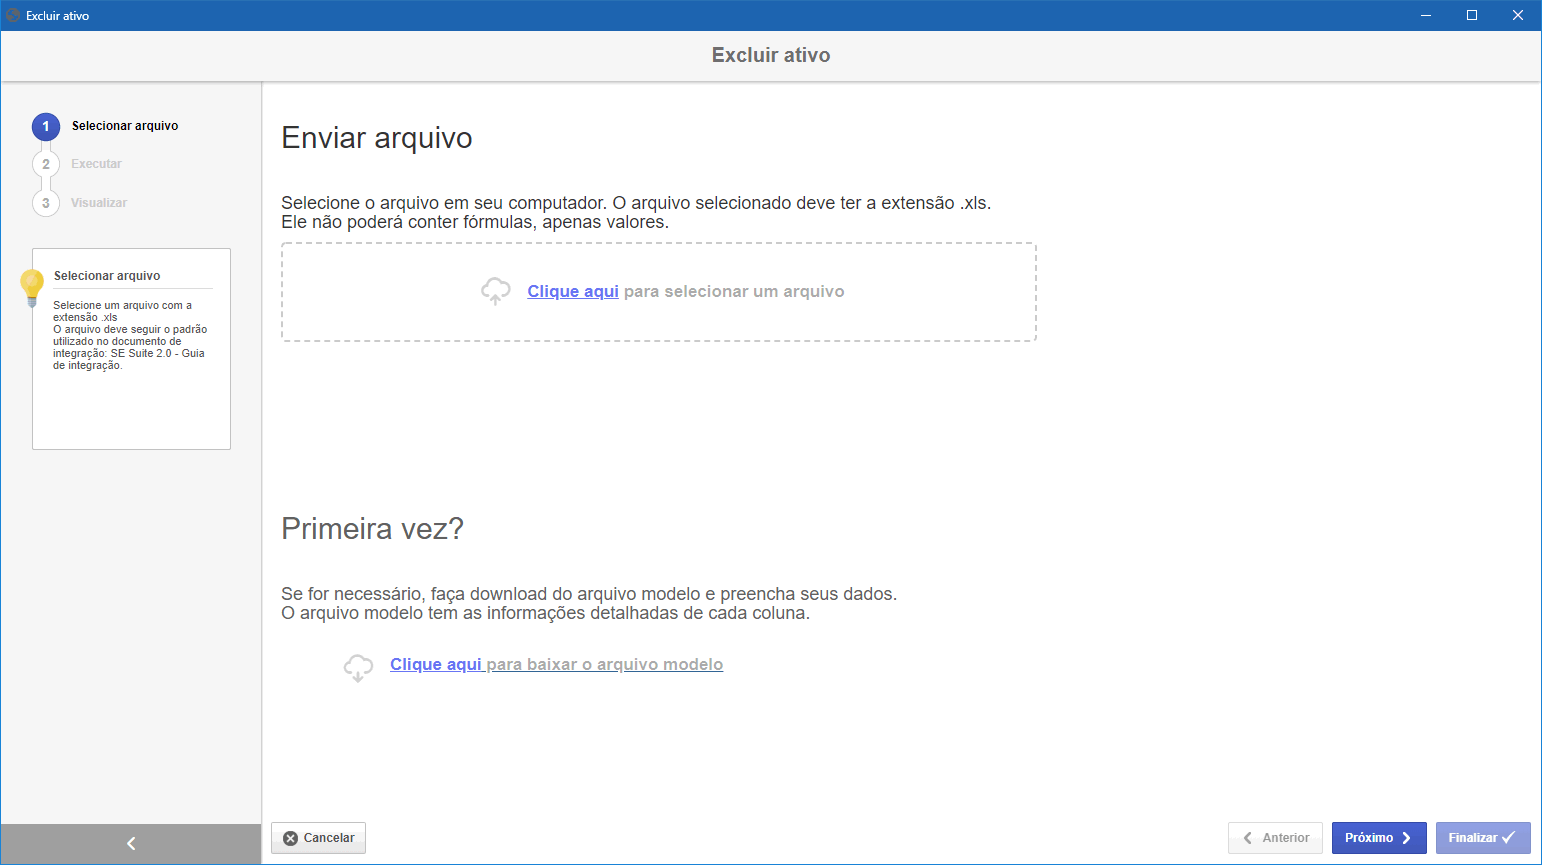
Task: Select step 2 circle Executar
Action: (x=46, y=164)
